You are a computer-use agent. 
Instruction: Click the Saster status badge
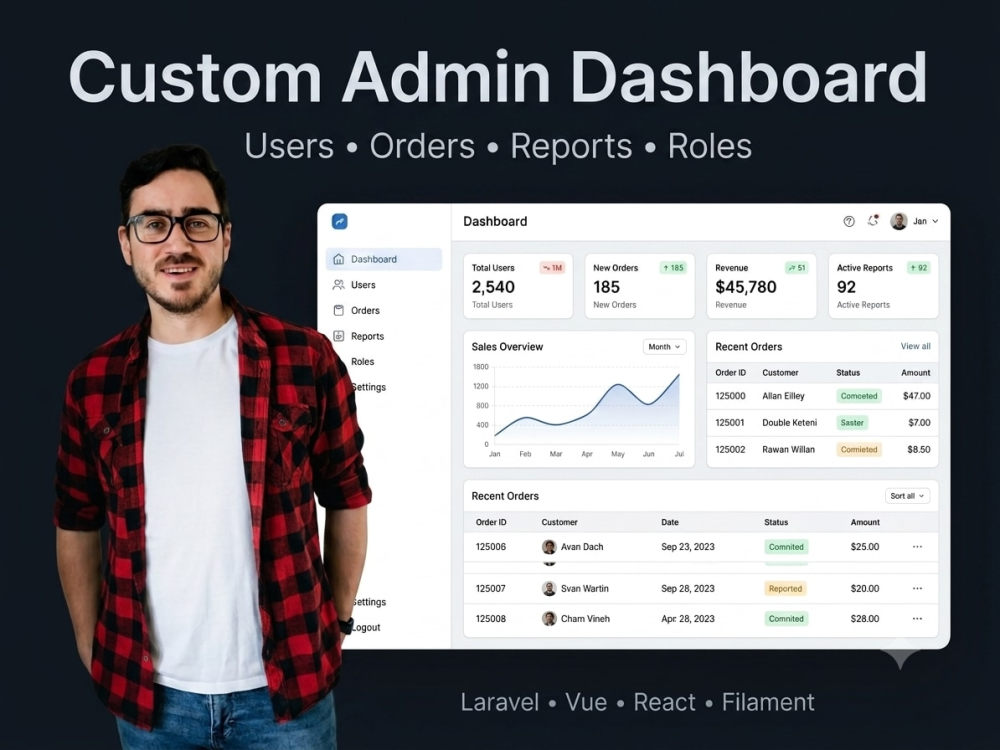[852, 423]
